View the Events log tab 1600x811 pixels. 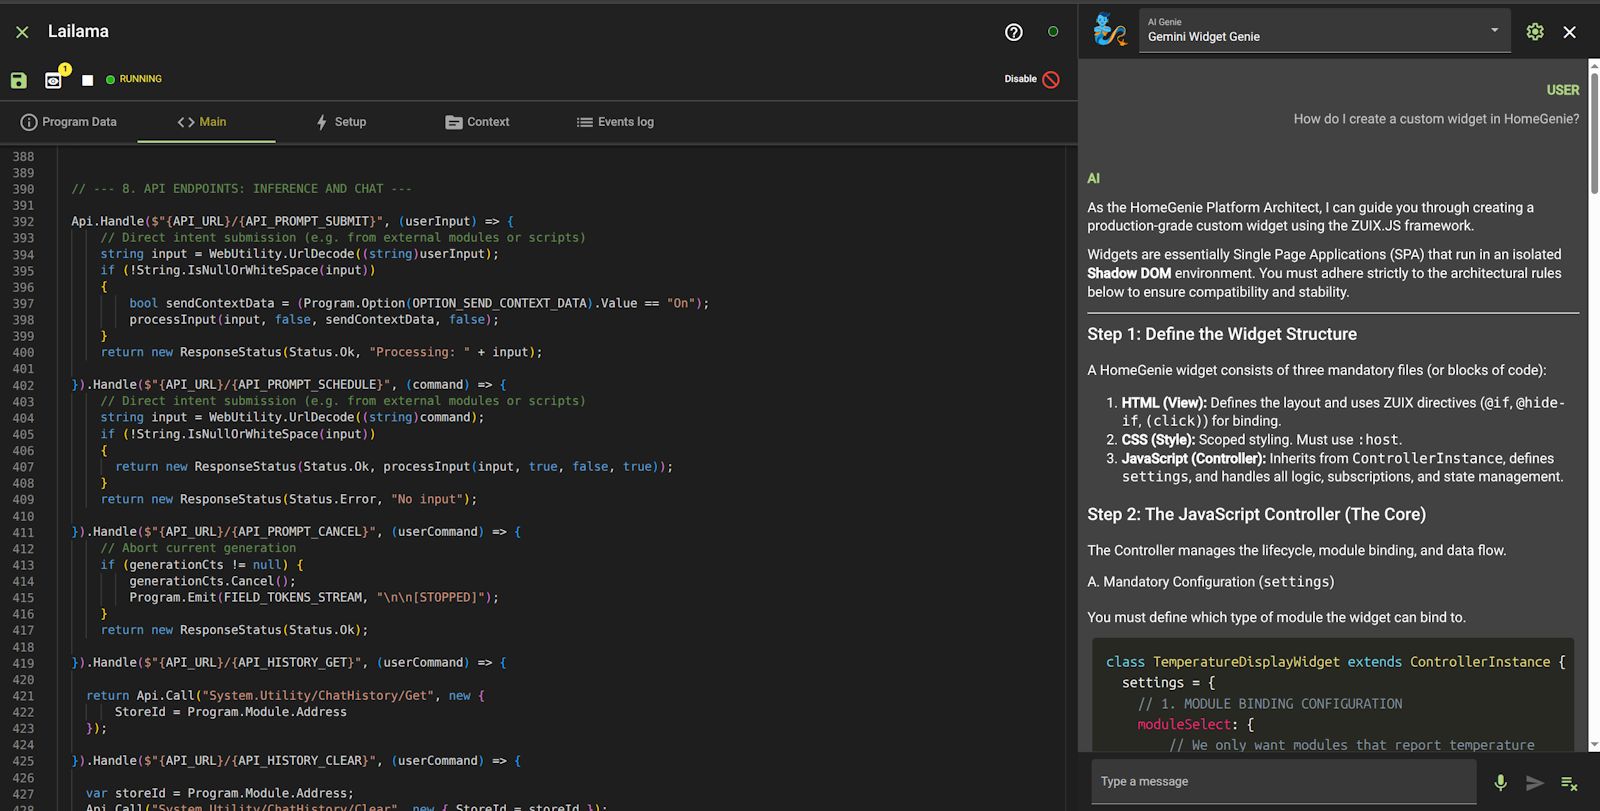click(615, 122)
